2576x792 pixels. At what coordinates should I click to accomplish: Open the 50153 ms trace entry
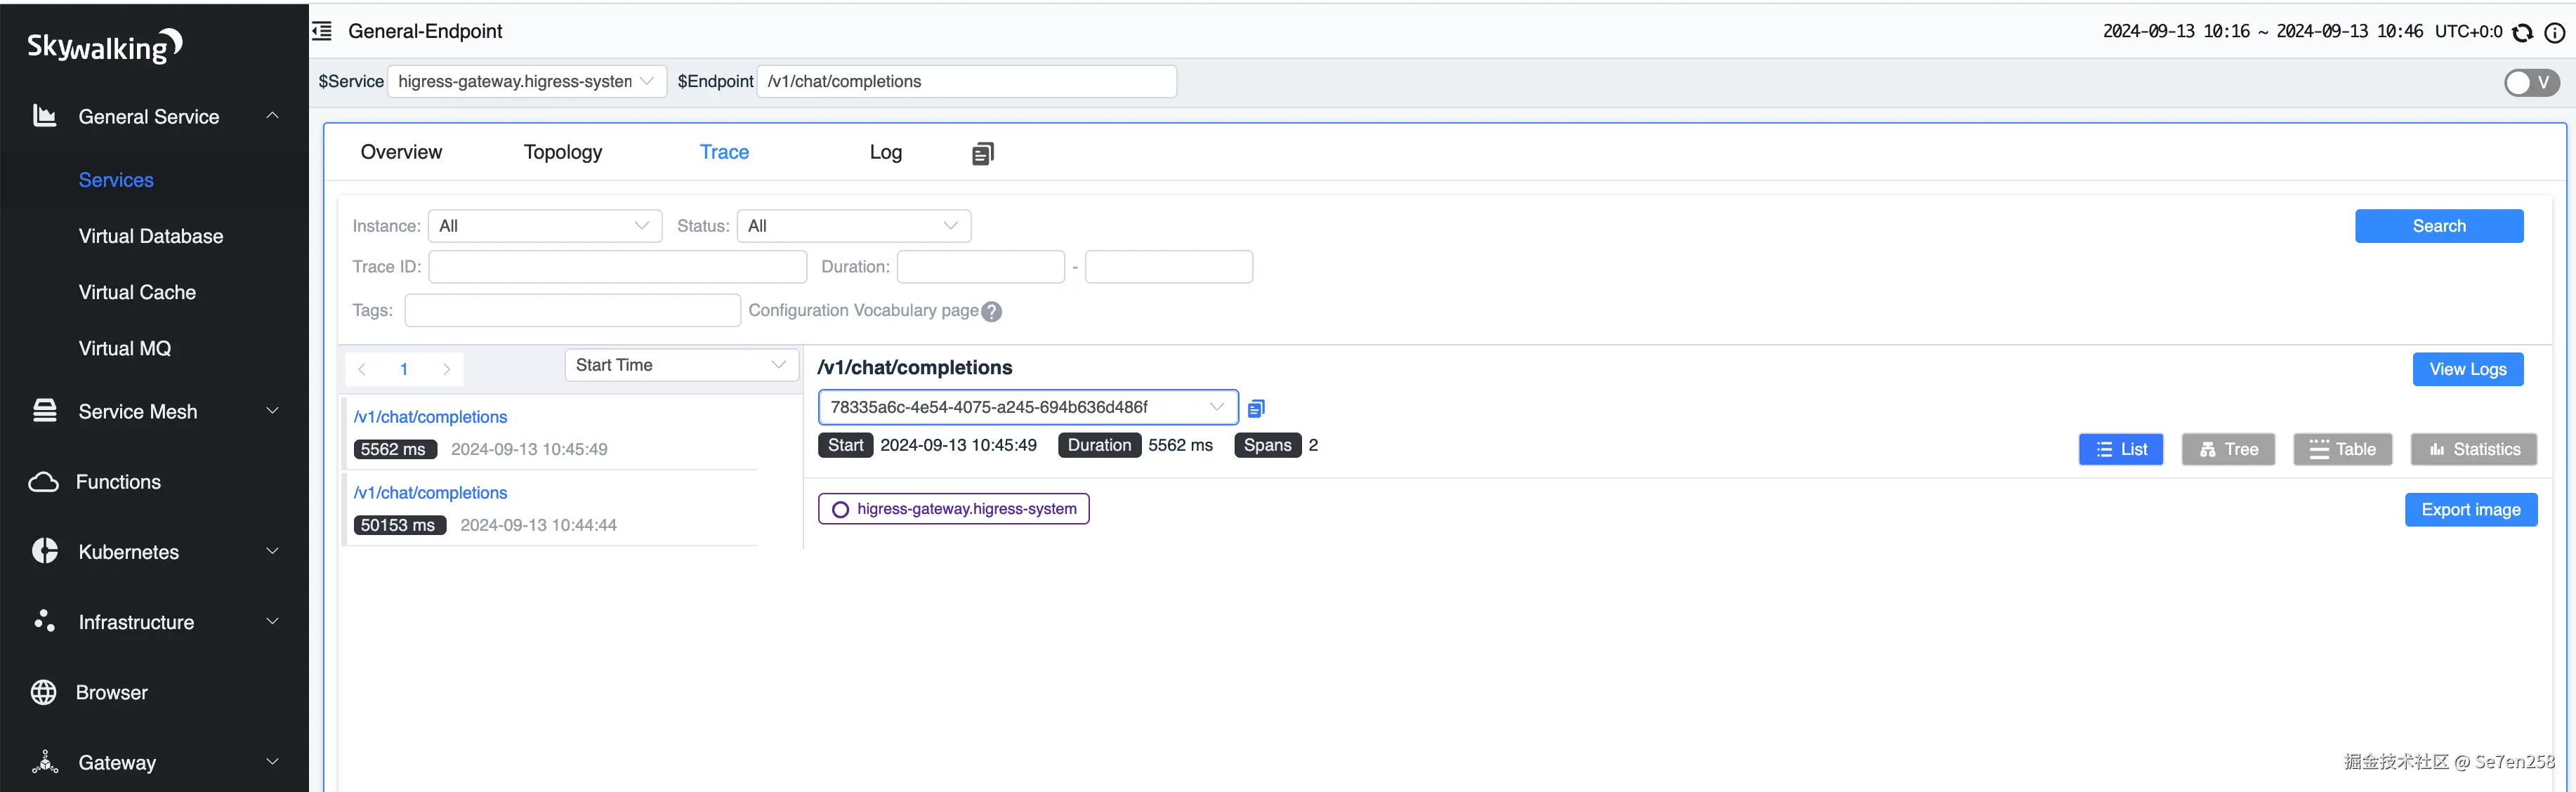click(430, 493)
